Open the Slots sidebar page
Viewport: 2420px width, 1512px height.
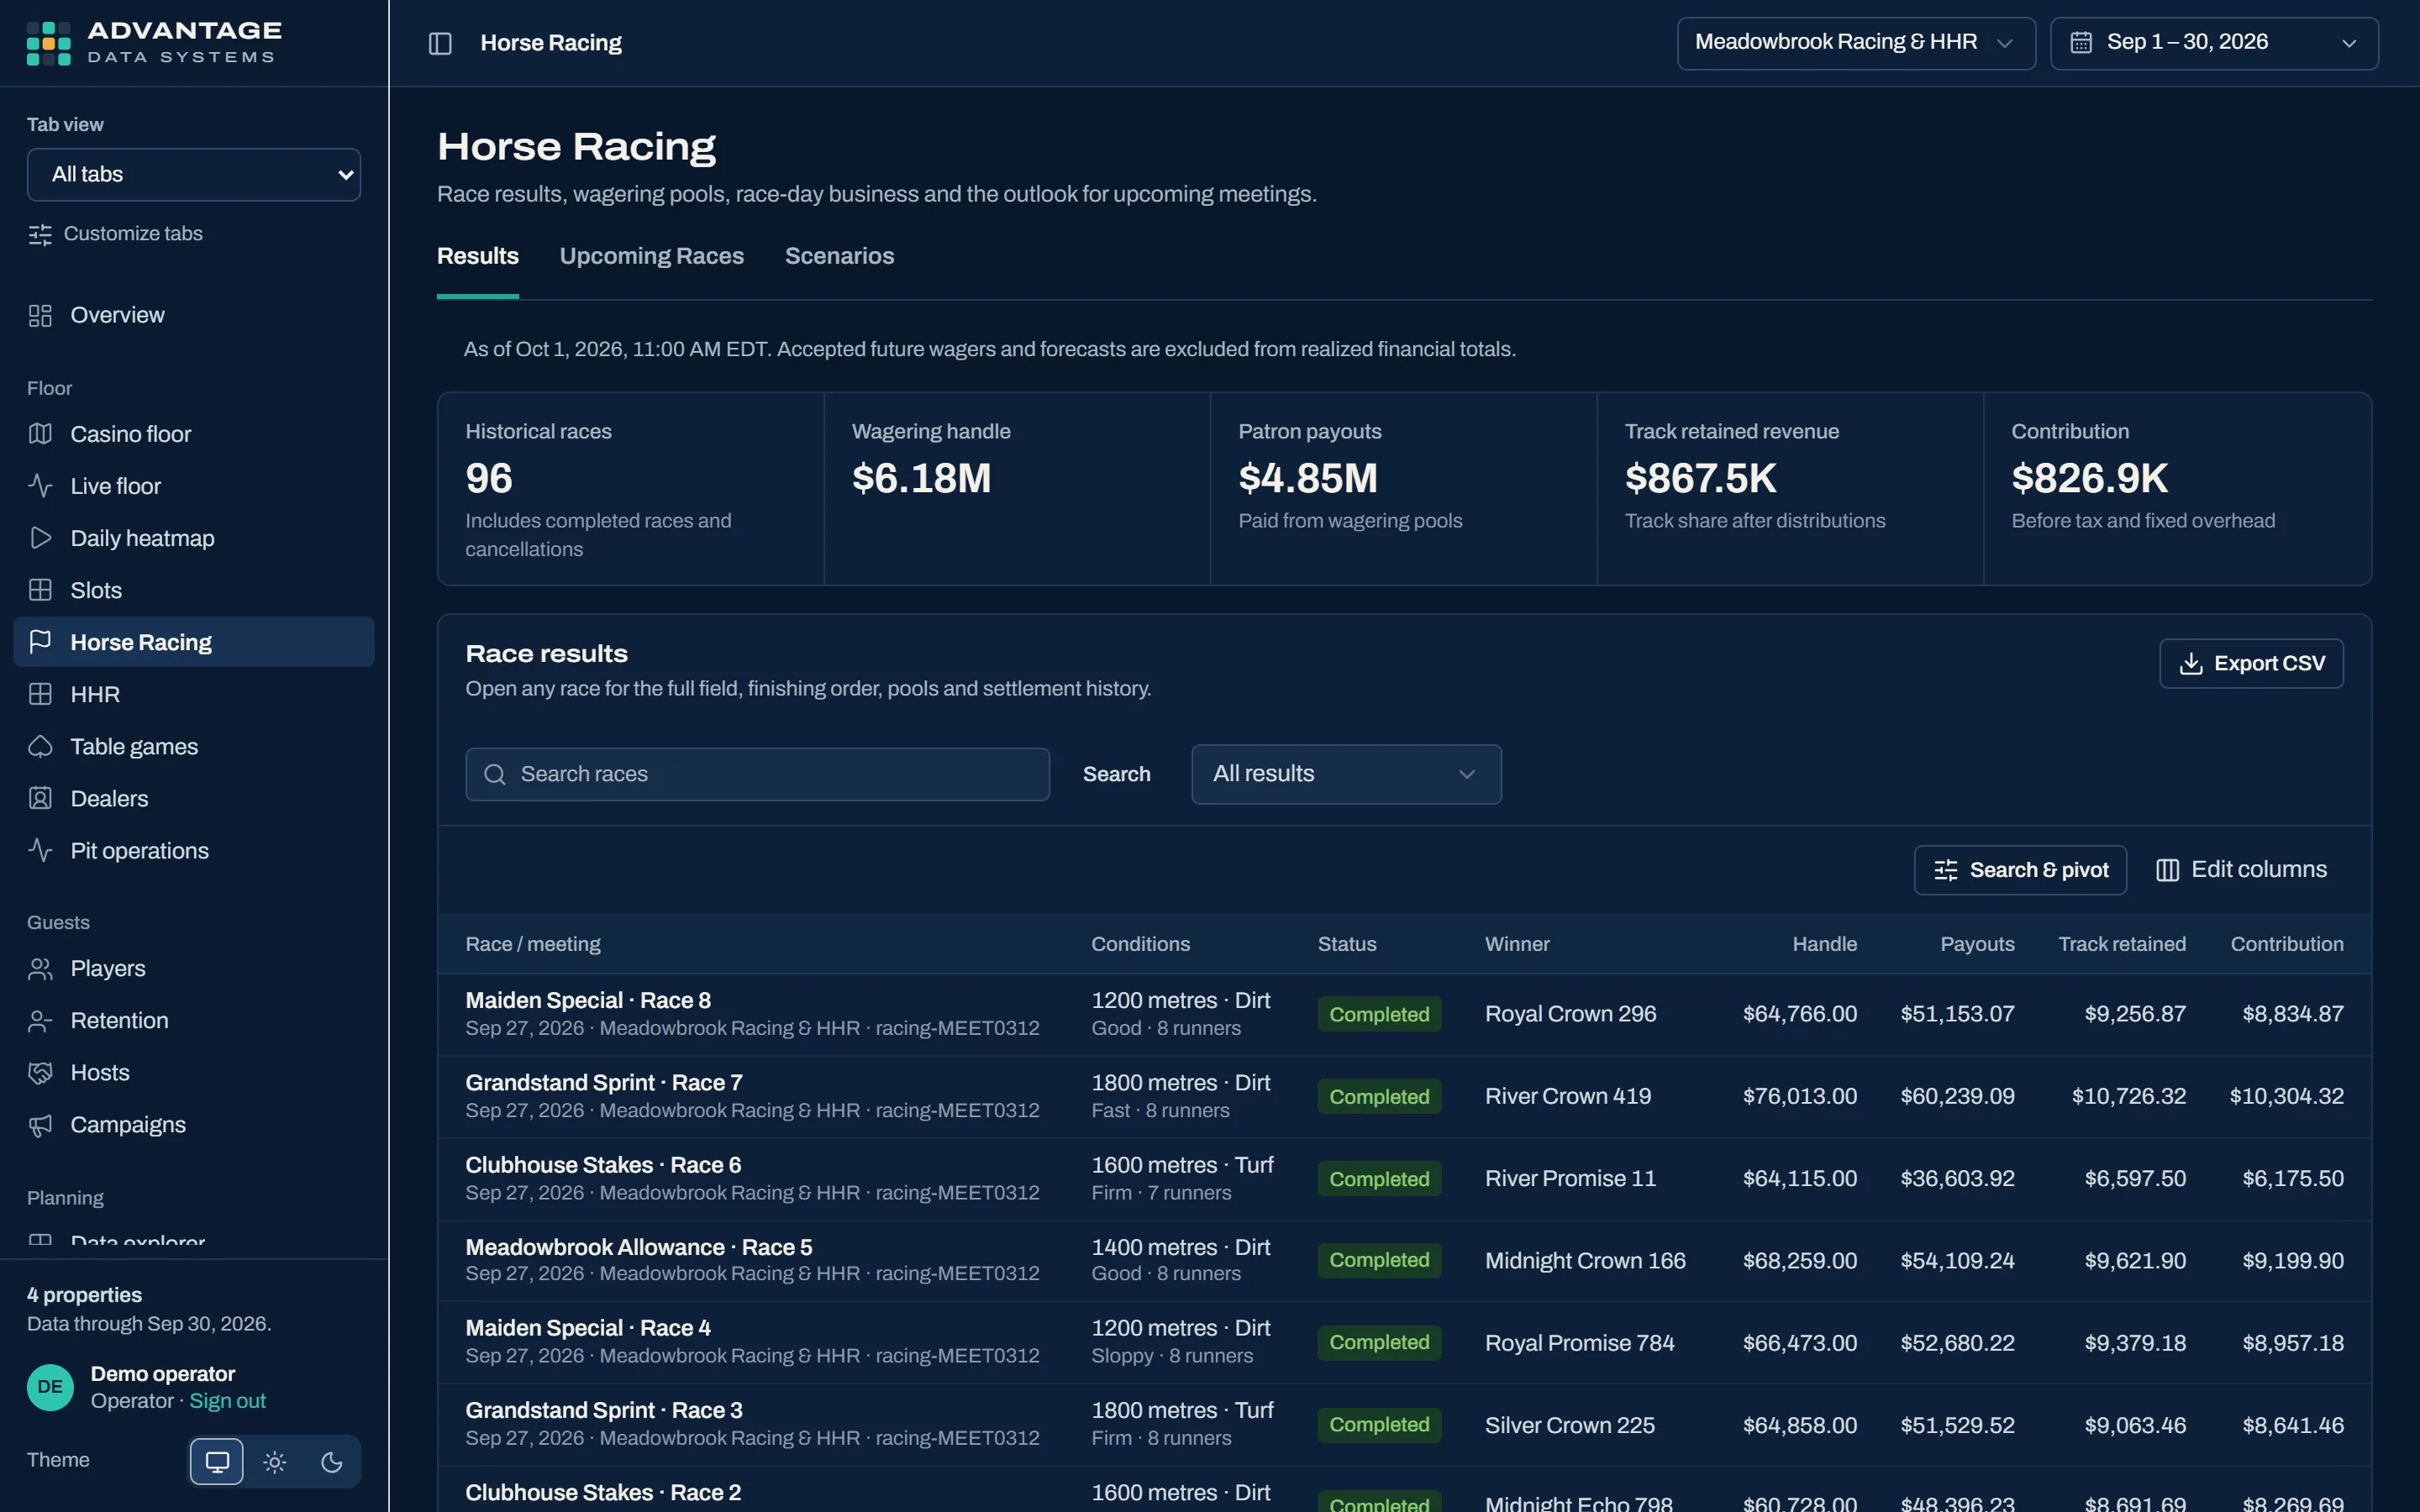pyautogui.click(x=194, y=590)
